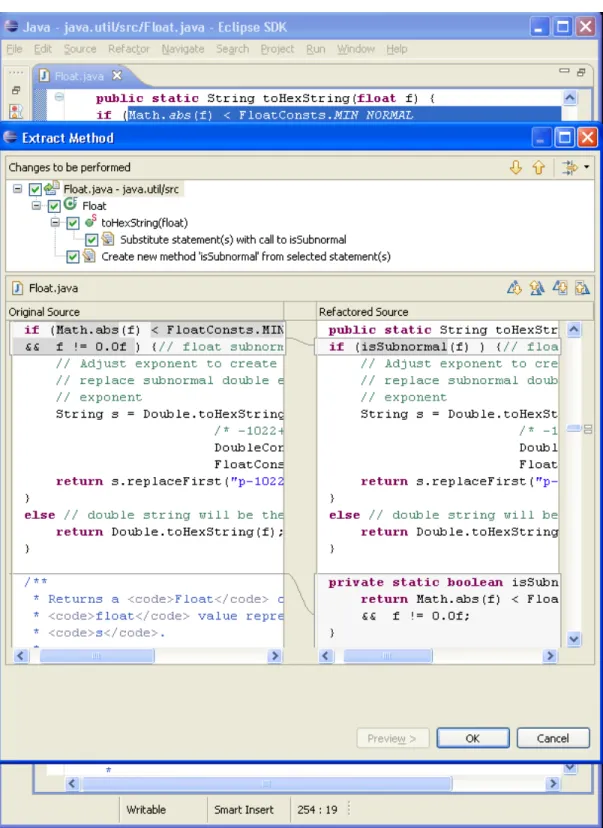Open the Search menu in Eclipse
Image resolution: width=603 pixels, height=828 pixels.
[232, 49]
